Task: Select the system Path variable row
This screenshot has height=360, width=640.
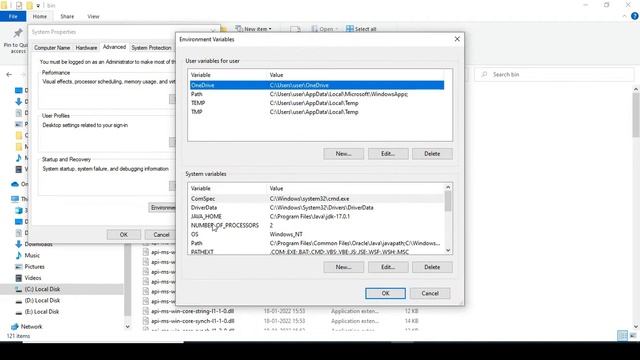Action: coord(317,243)
